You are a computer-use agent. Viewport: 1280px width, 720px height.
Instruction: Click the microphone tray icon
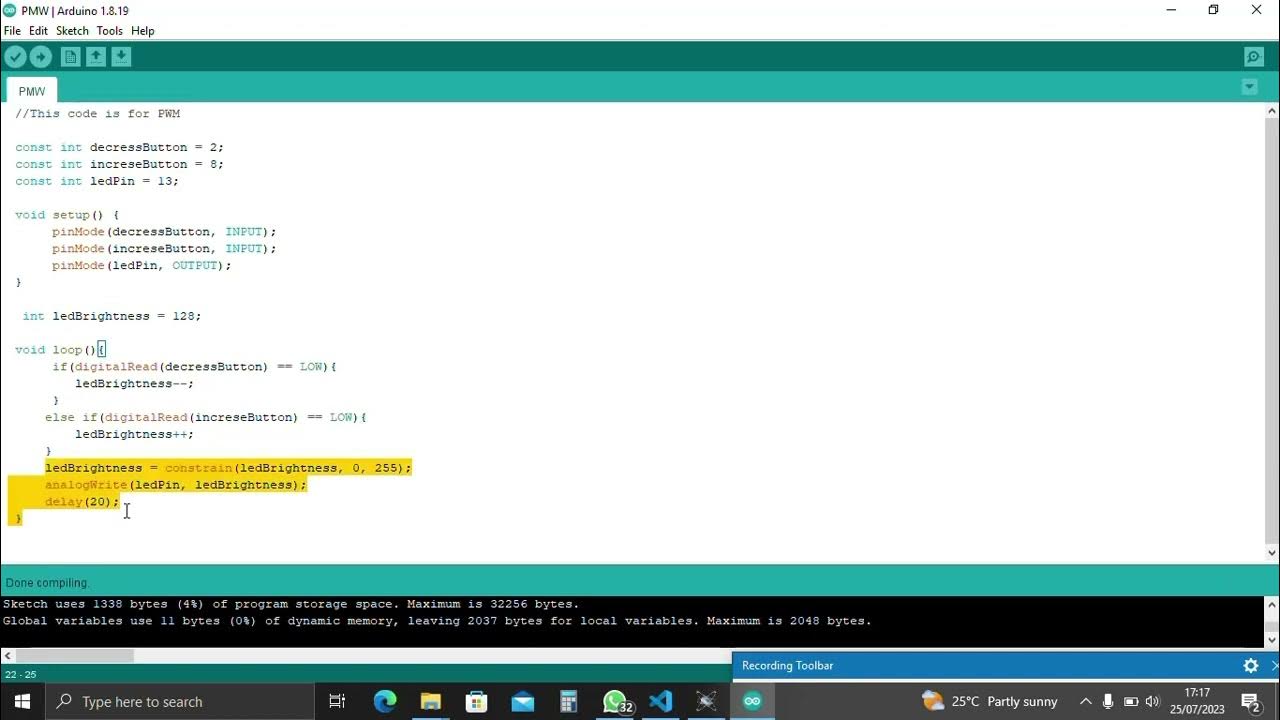tap(1108, 701)
